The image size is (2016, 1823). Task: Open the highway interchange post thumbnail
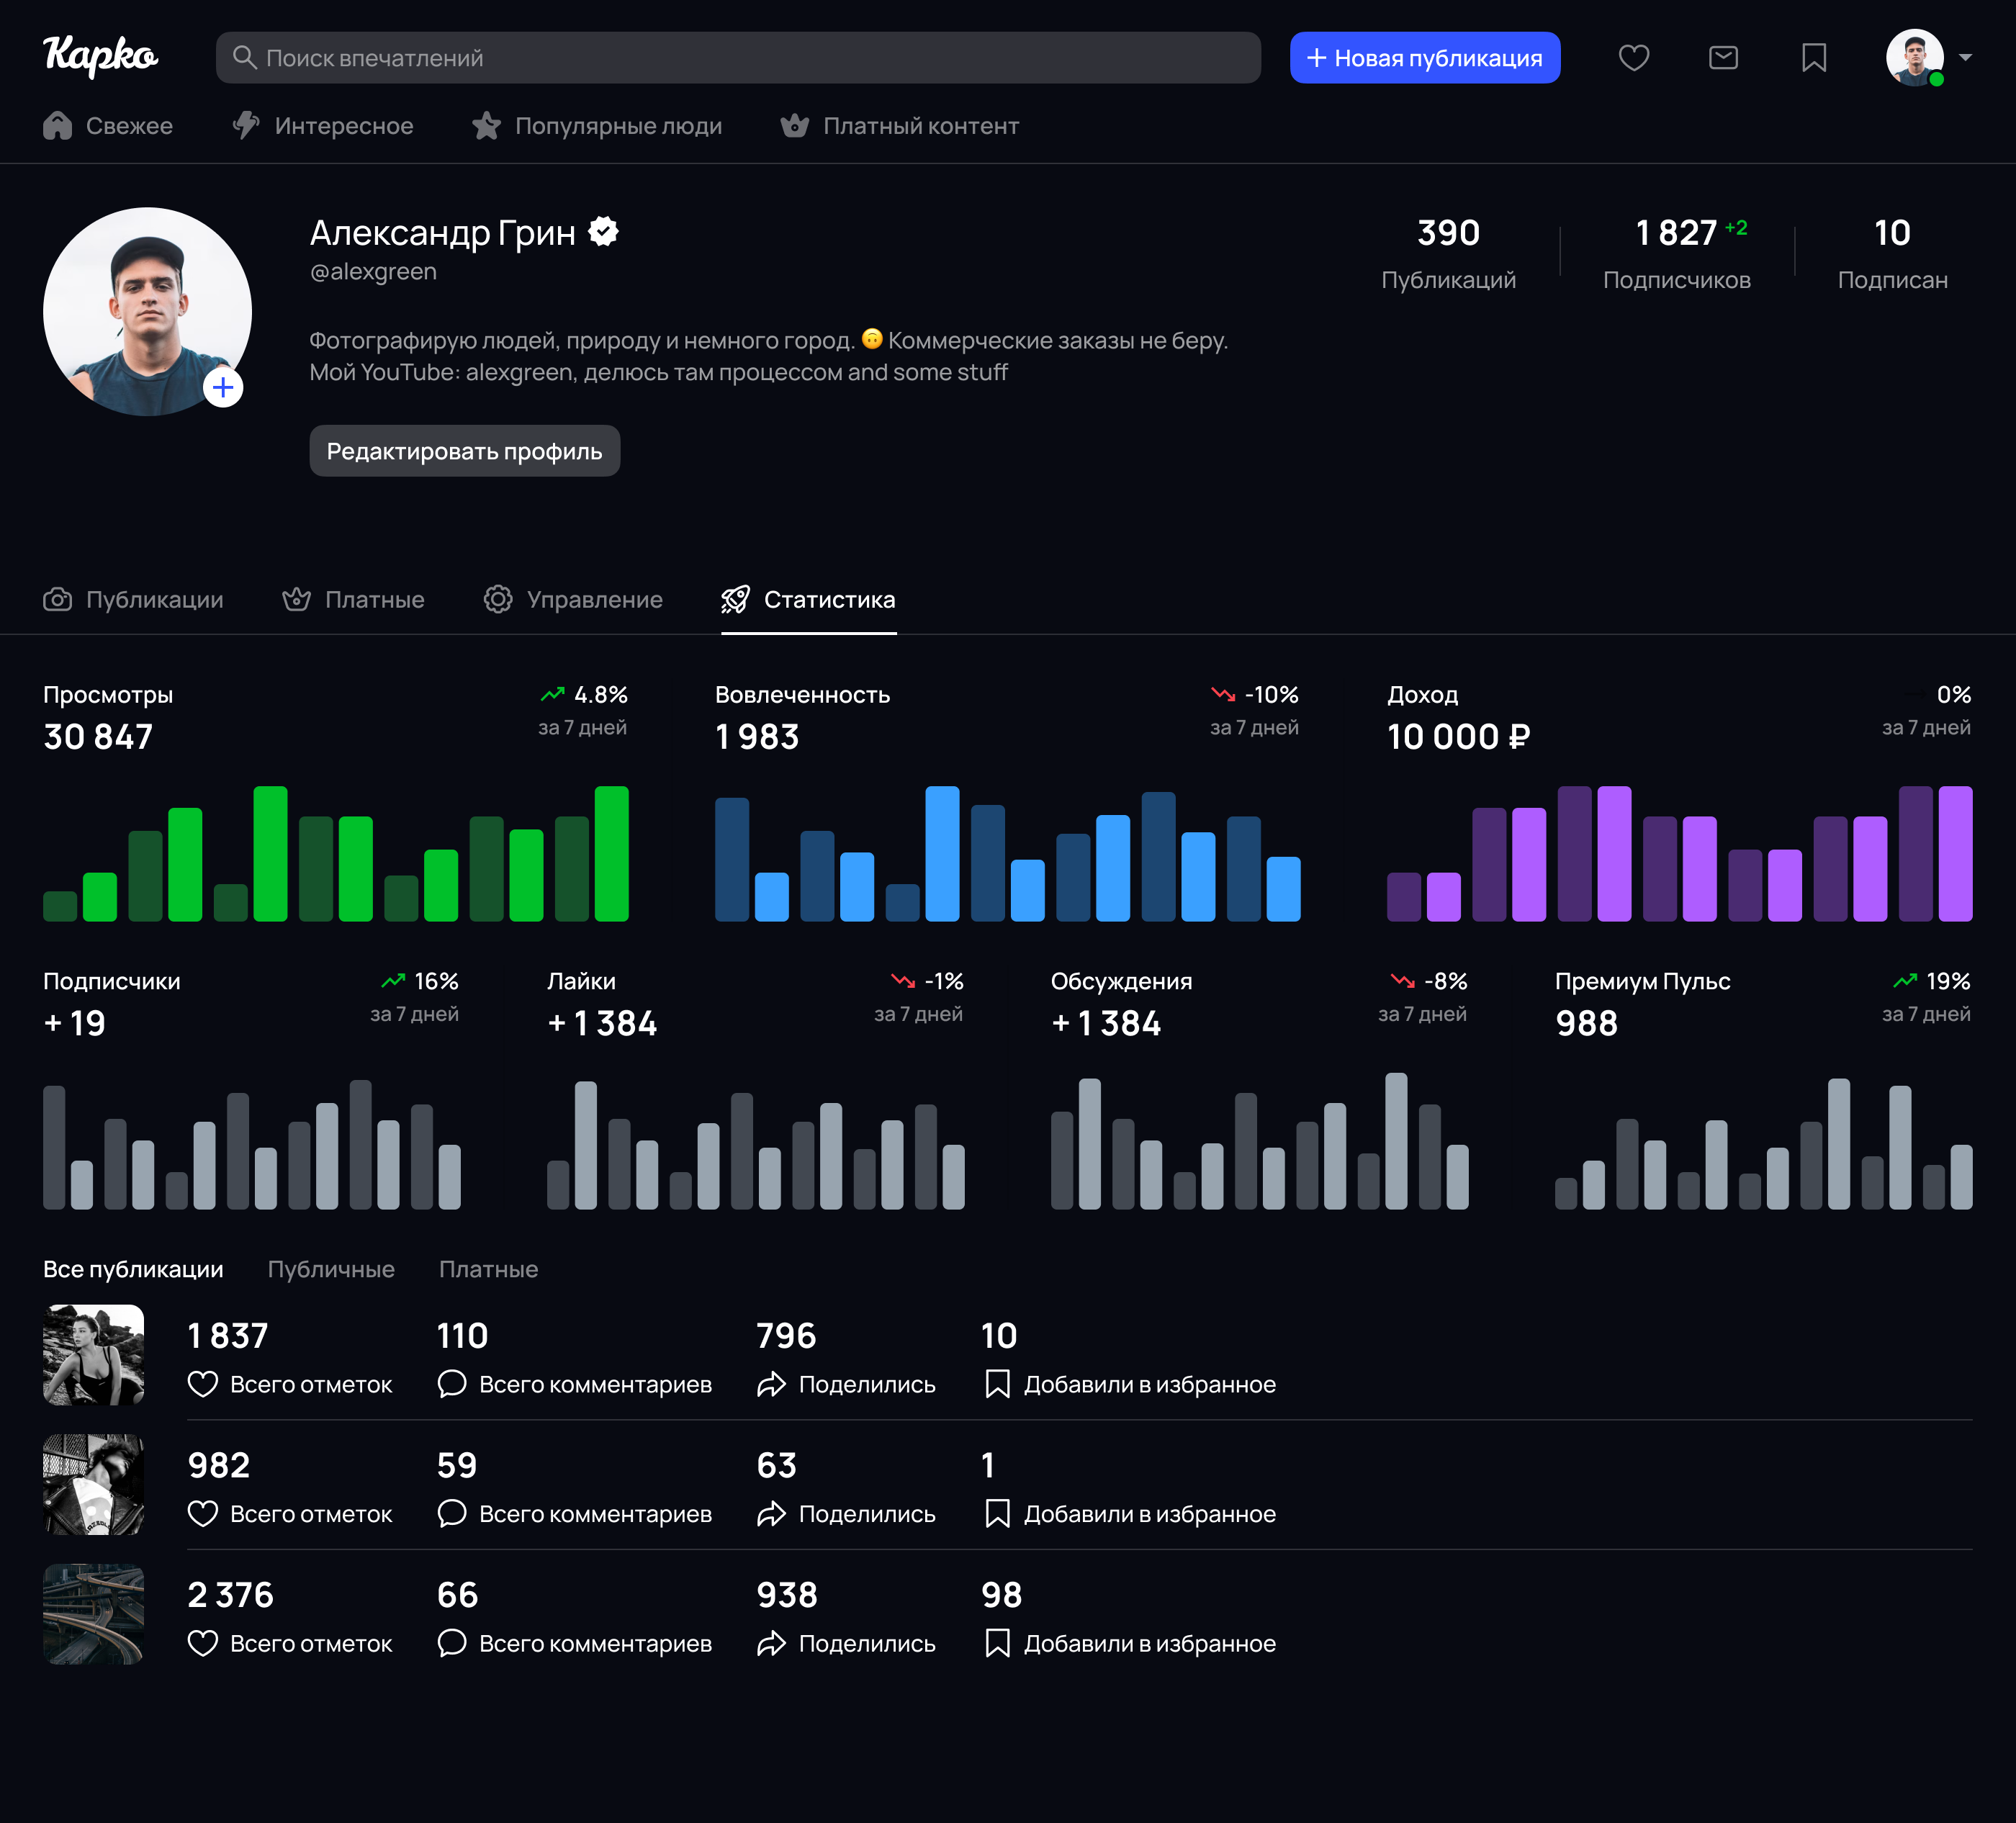(x=93, y=1614)
